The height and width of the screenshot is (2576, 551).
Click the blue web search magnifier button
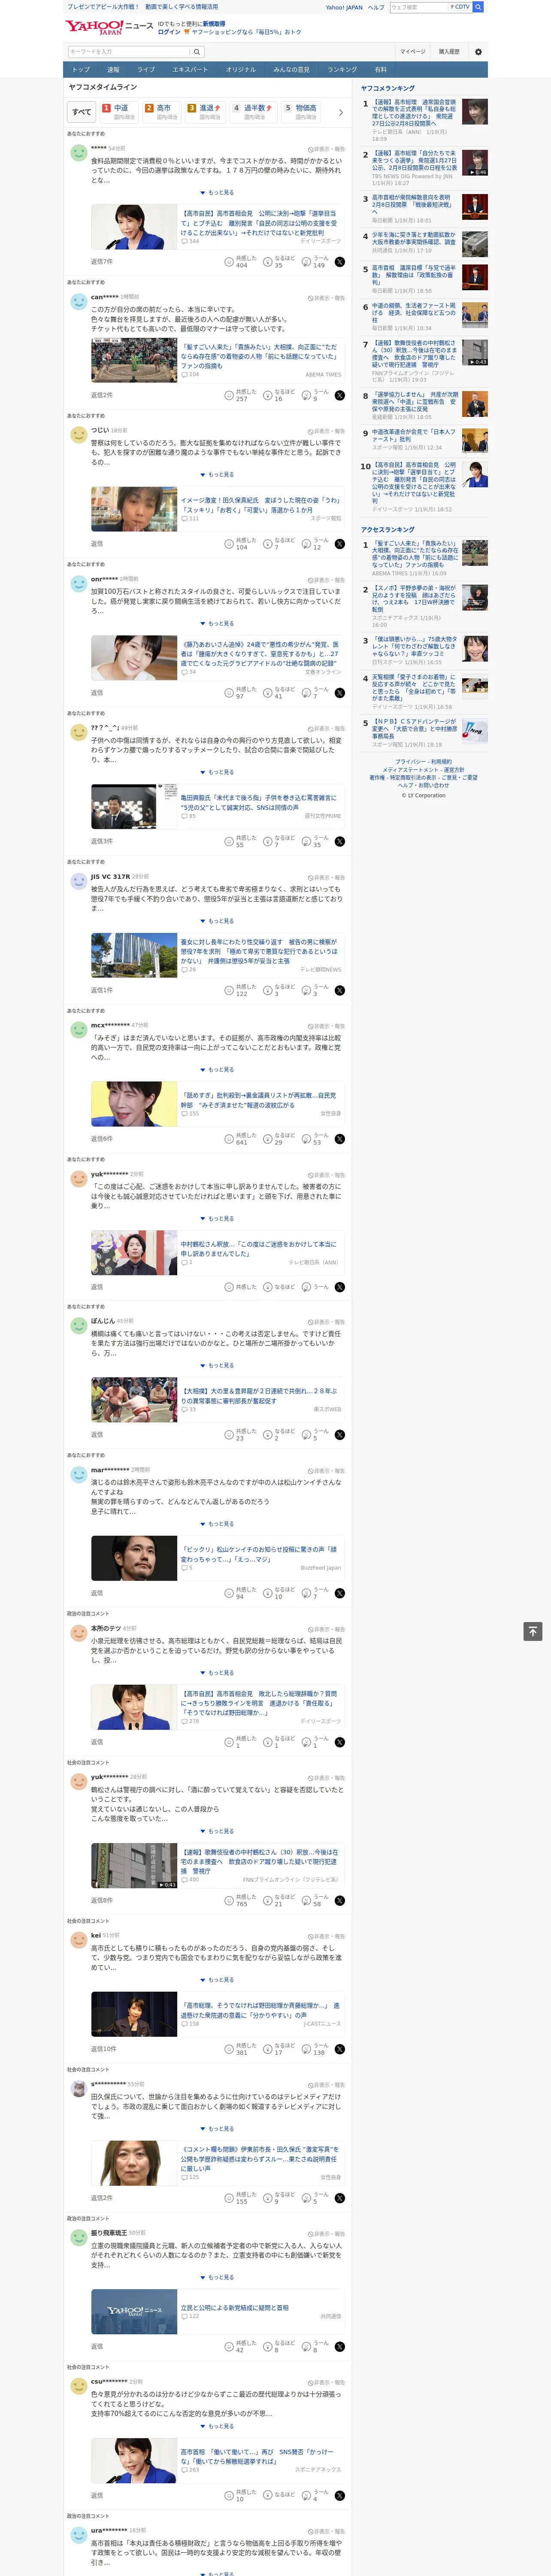[x=478, y=7]
